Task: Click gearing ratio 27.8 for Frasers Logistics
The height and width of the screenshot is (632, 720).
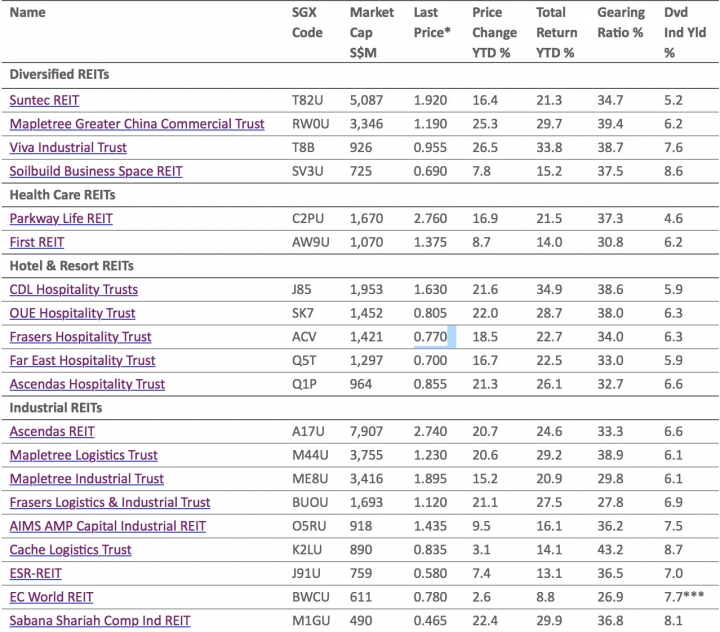Action: pos(610,502)
